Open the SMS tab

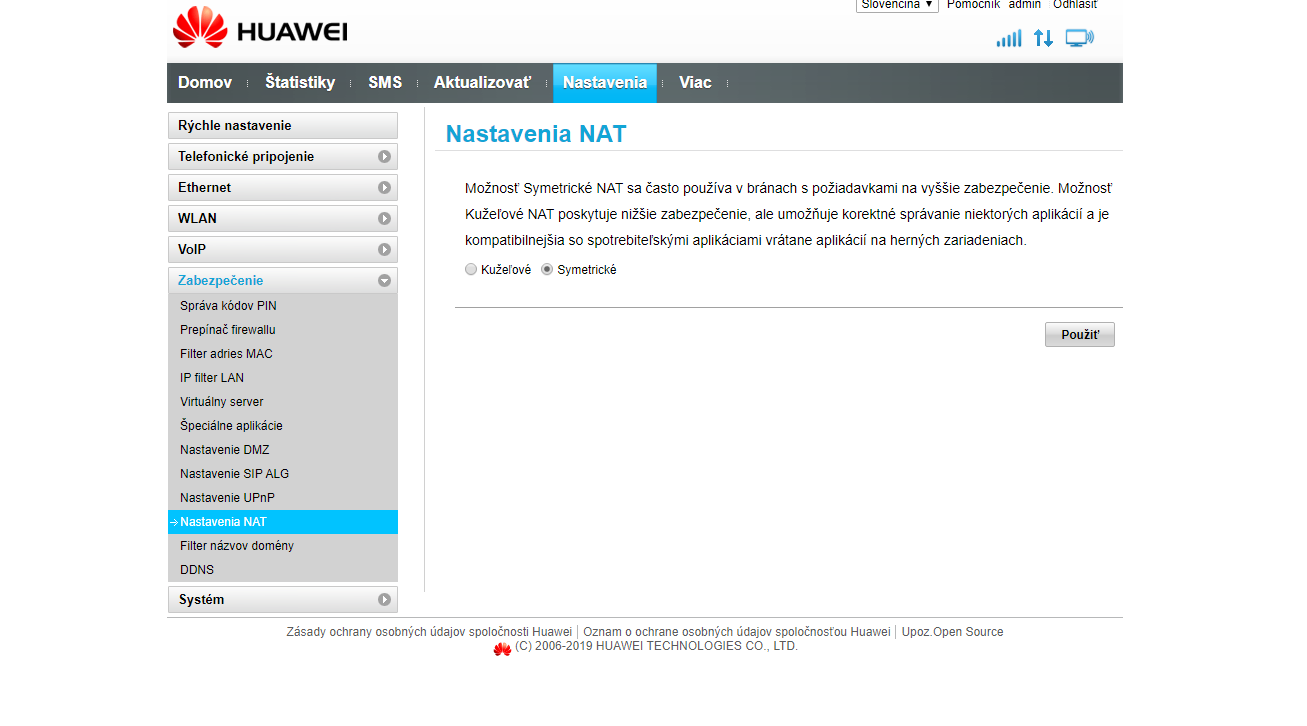pyautogui.click(x=385, y=83)
